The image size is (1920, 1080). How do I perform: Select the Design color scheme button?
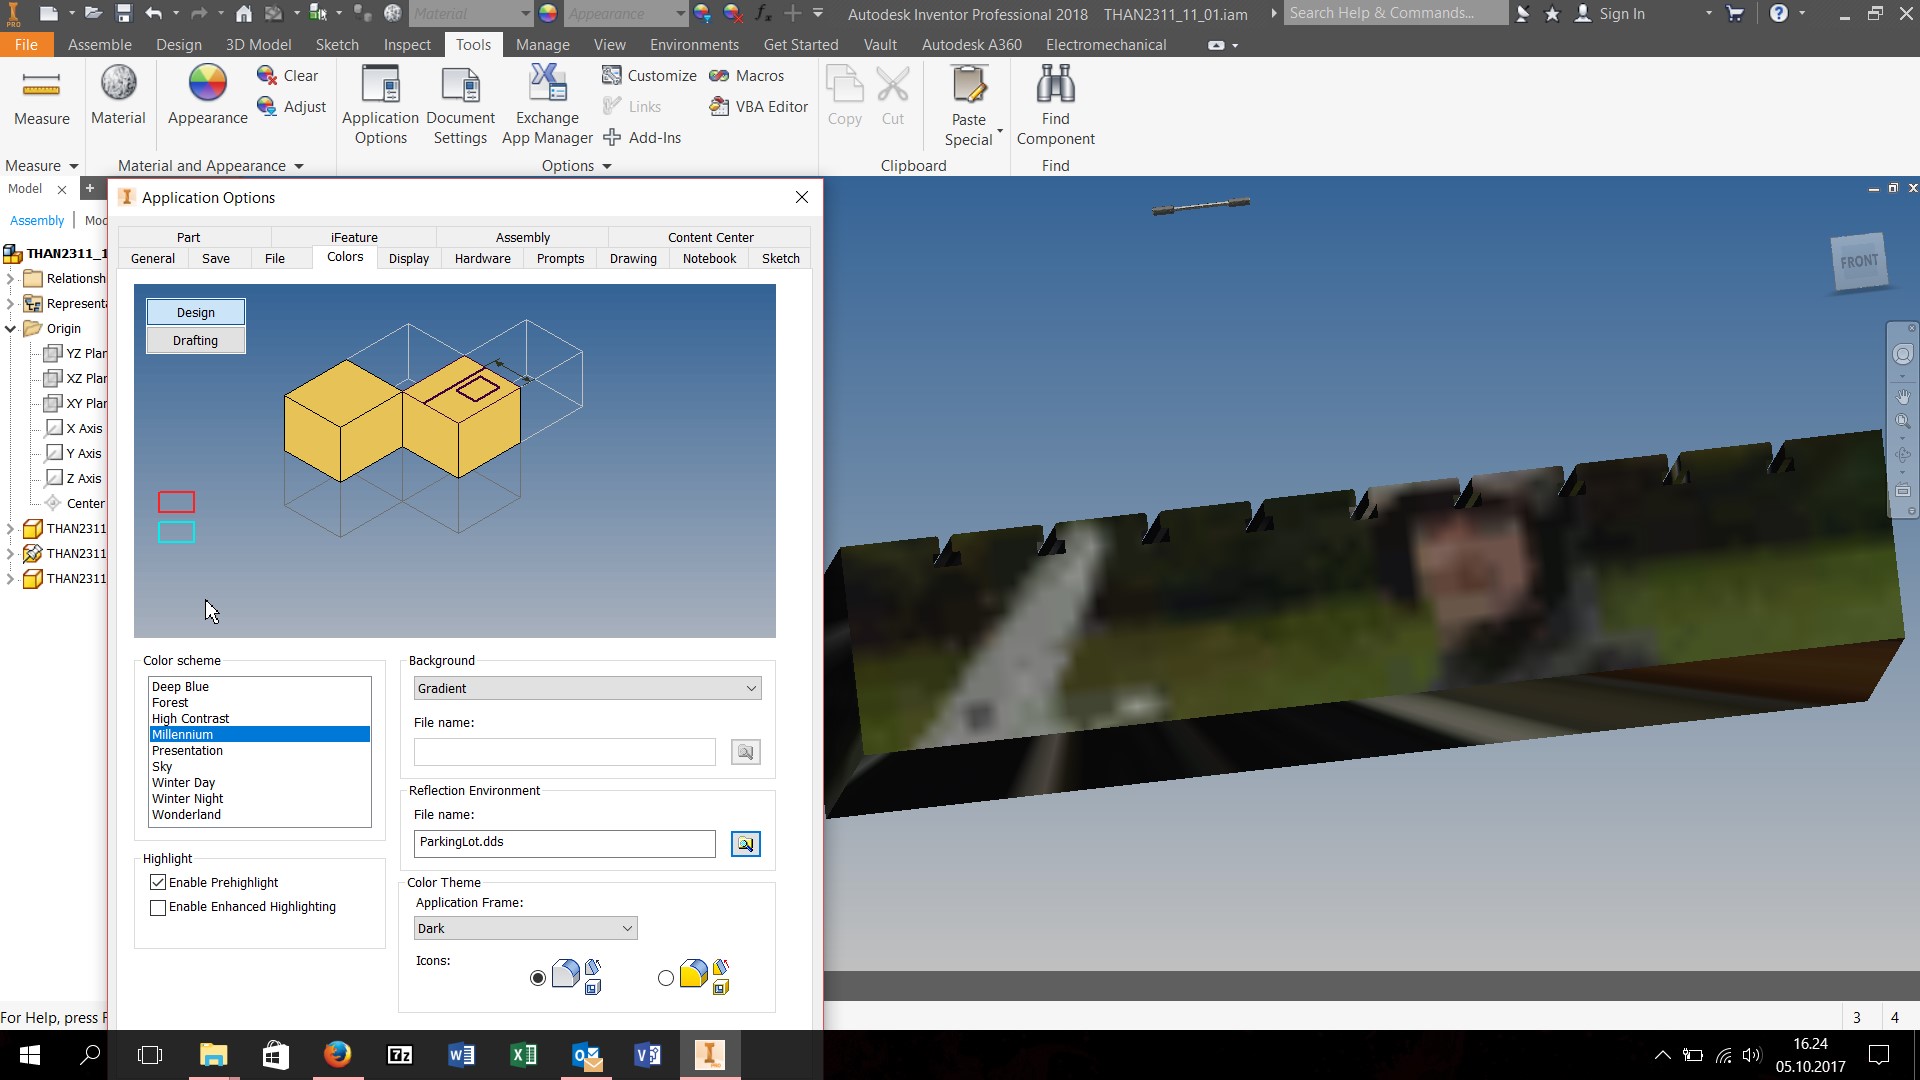click(x=195, y=311)
